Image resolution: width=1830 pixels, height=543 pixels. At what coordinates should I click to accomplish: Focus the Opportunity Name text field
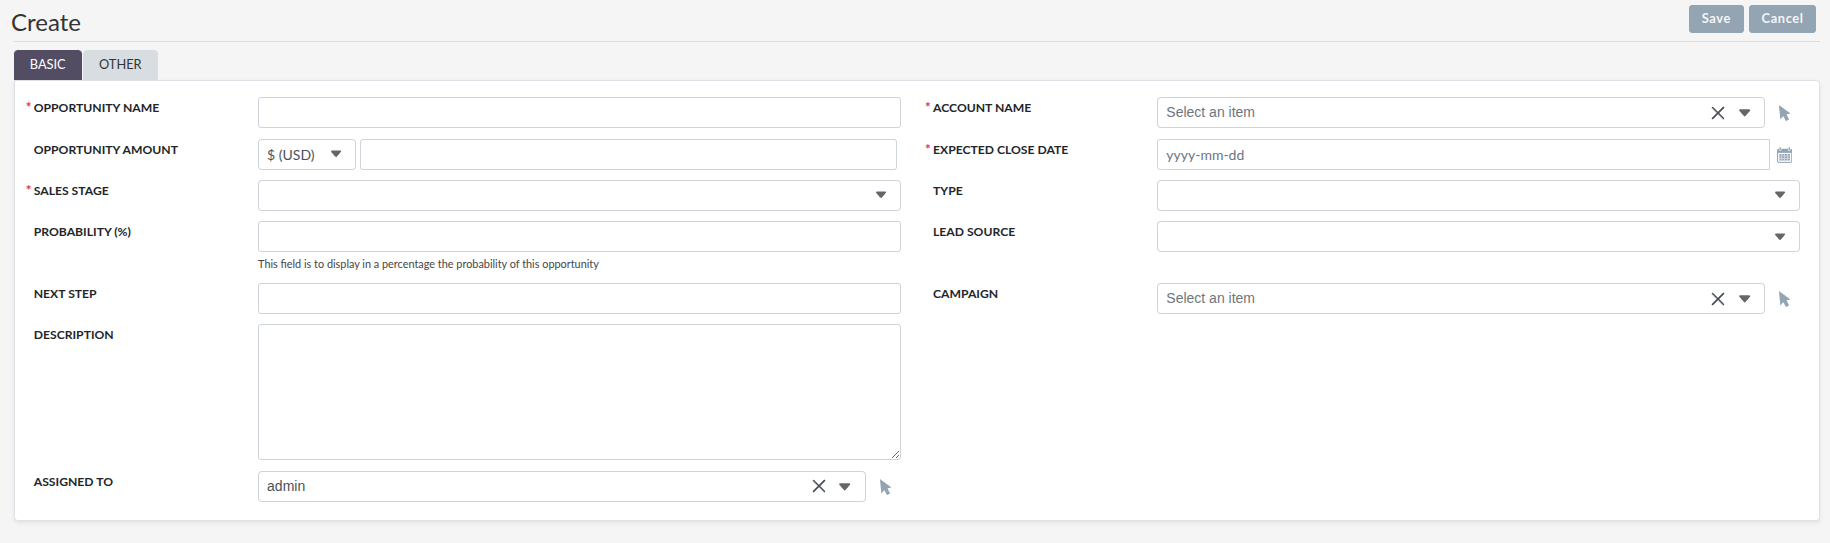579,113
